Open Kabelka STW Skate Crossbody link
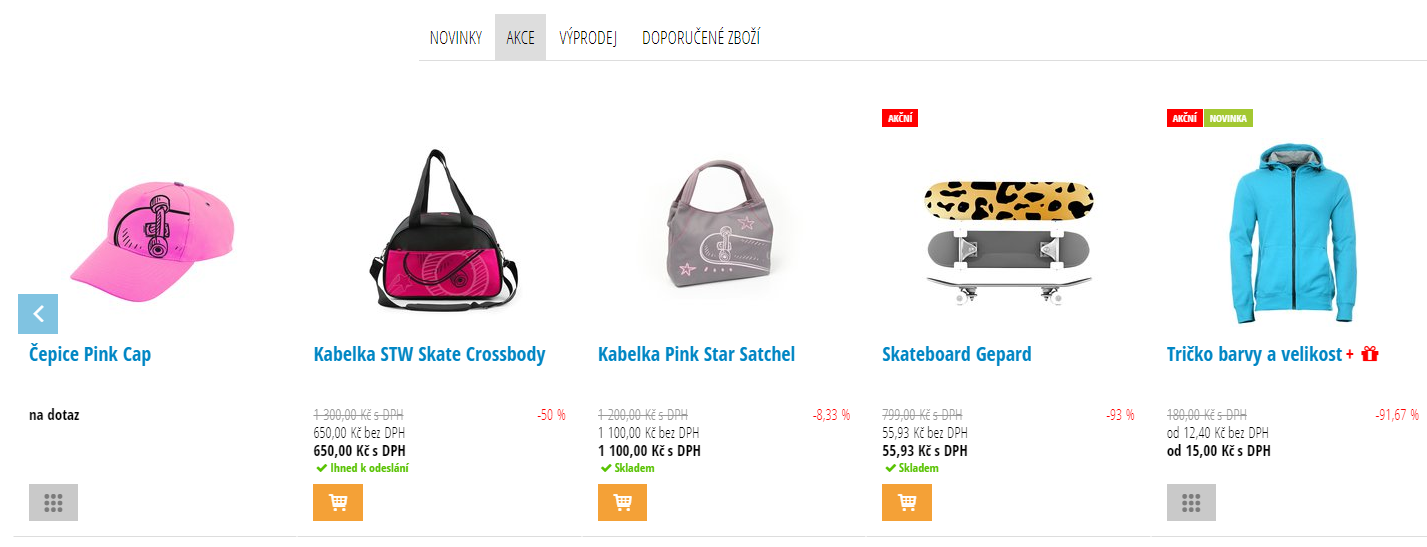1427x547 pixels. click(430, 354)
